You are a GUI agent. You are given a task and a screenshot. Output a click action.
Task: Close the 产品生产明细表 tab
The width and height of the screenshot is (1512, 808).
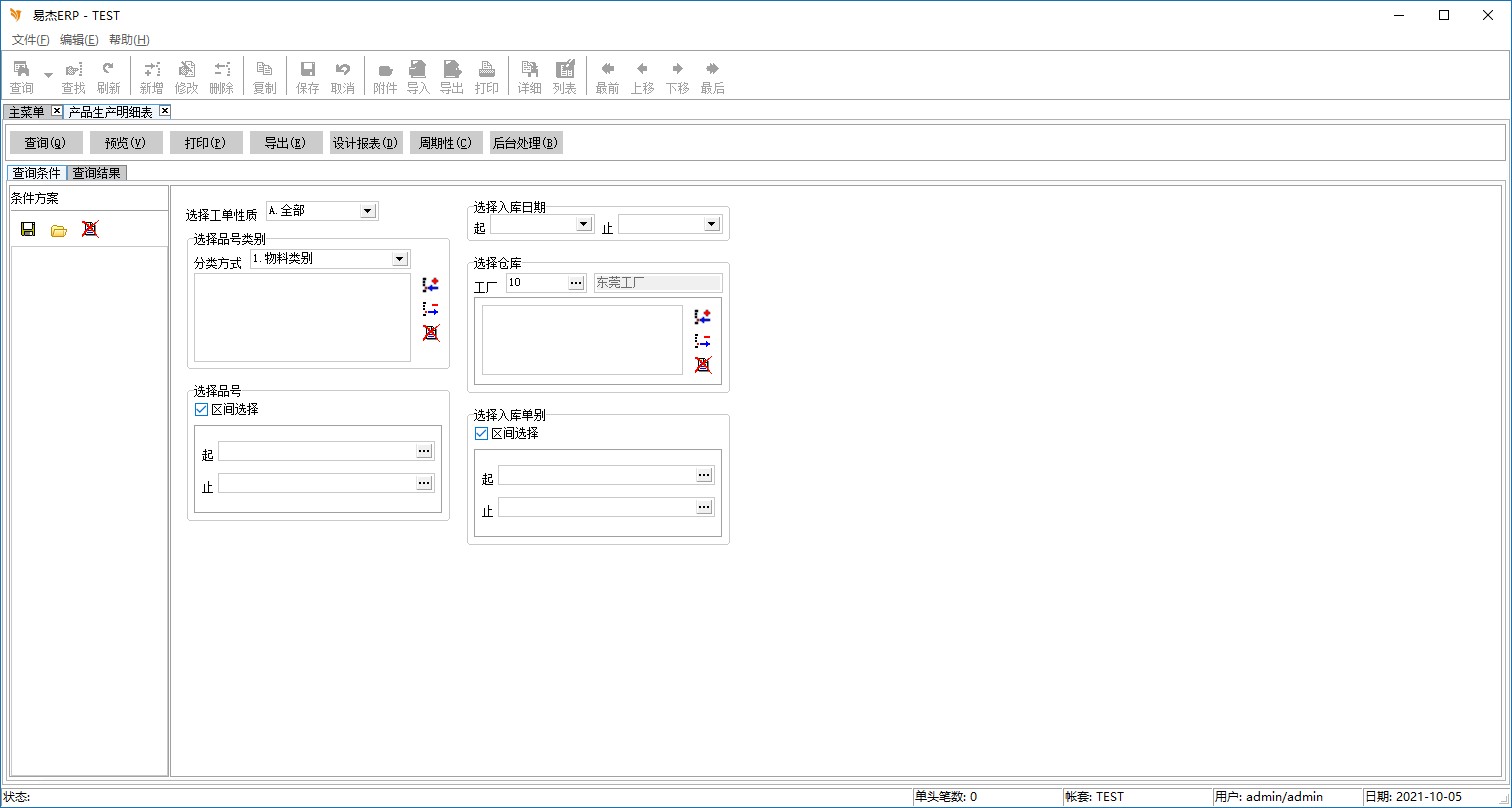pyautogui.click(x=164, y=111)
